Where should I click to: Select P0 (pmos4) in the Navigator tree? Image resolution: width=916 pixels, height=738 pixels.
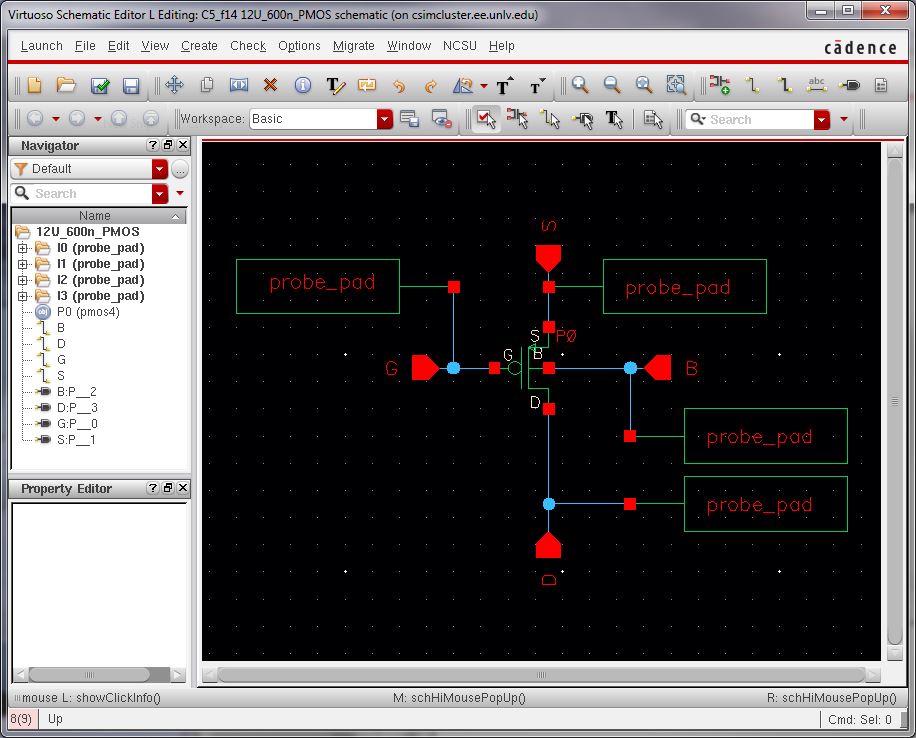coord(88,312)
